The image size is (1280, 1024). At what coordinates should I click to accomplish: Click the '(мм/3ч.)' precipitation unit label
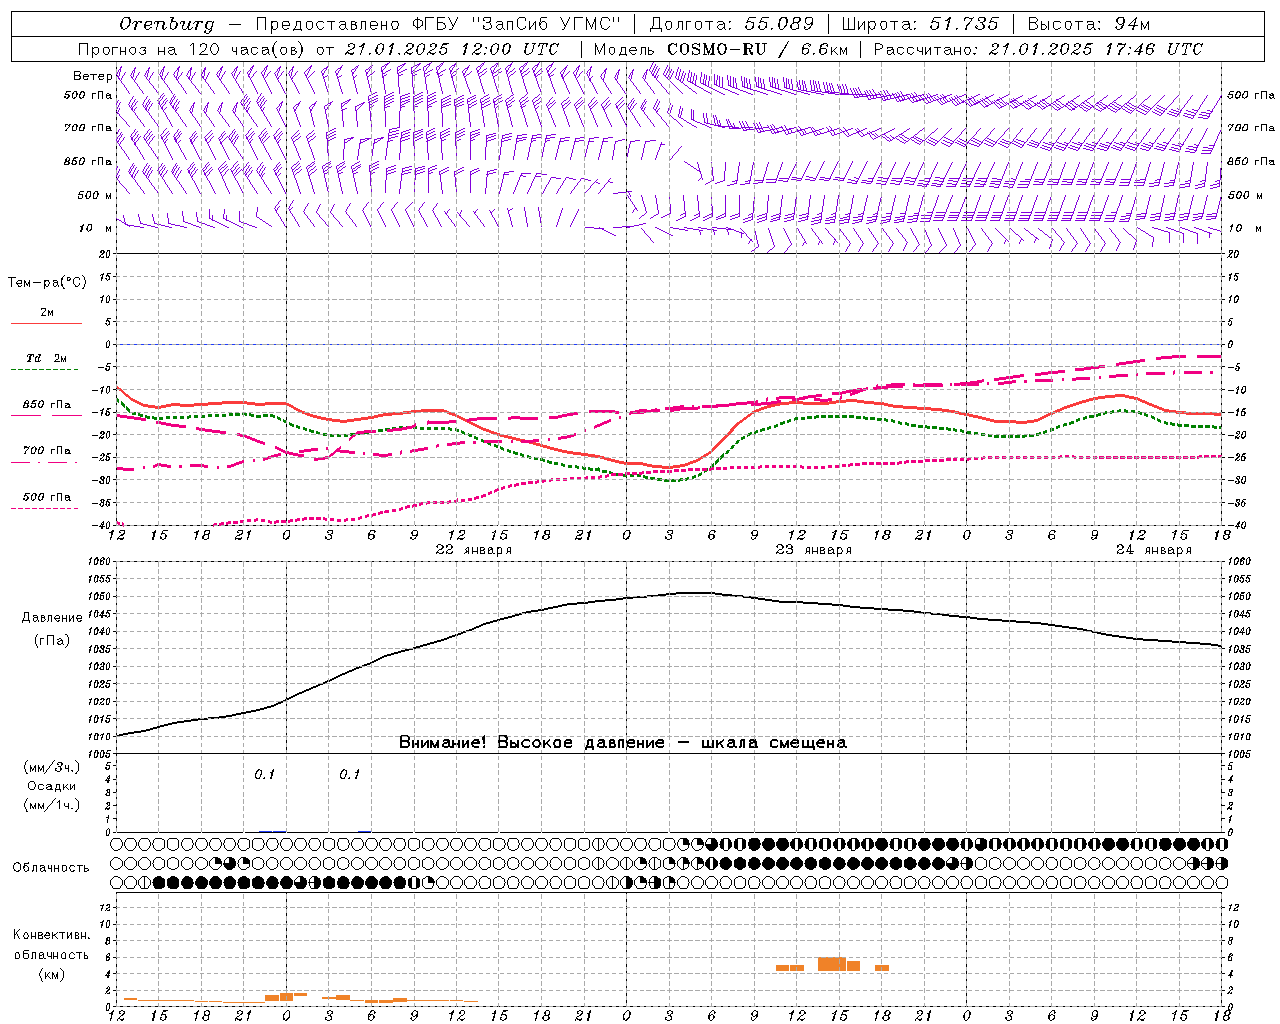tap(52, 767)
